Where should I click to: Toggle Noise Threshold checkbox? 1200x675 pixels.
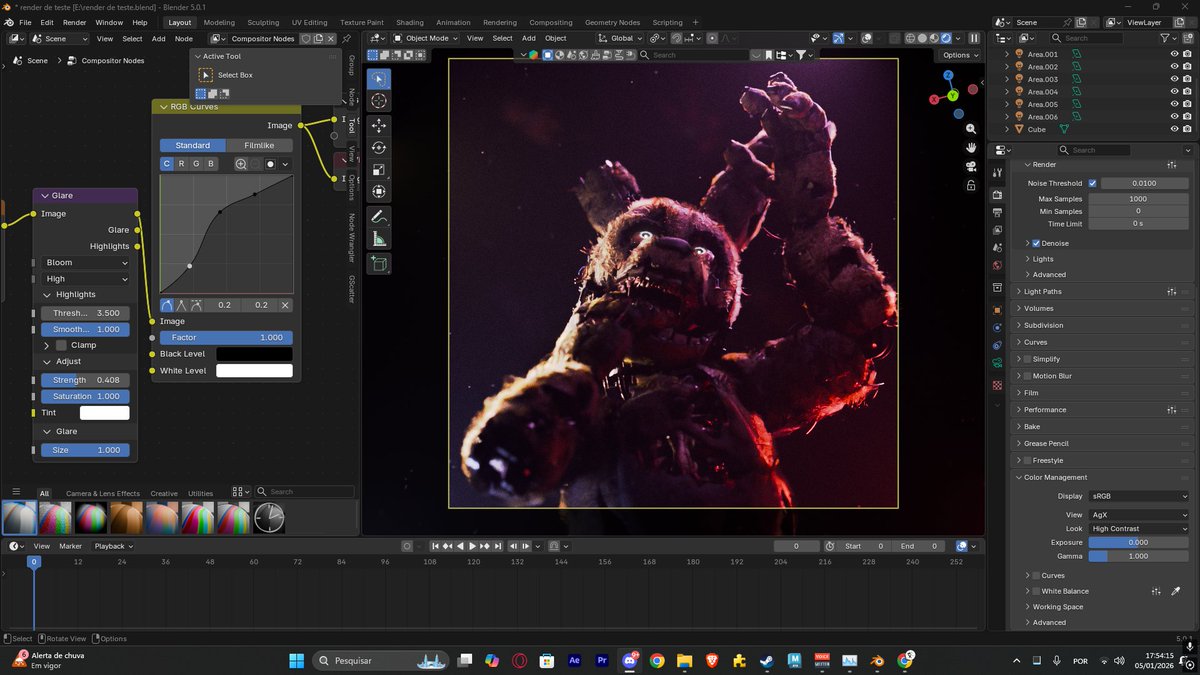point(1092,183)
